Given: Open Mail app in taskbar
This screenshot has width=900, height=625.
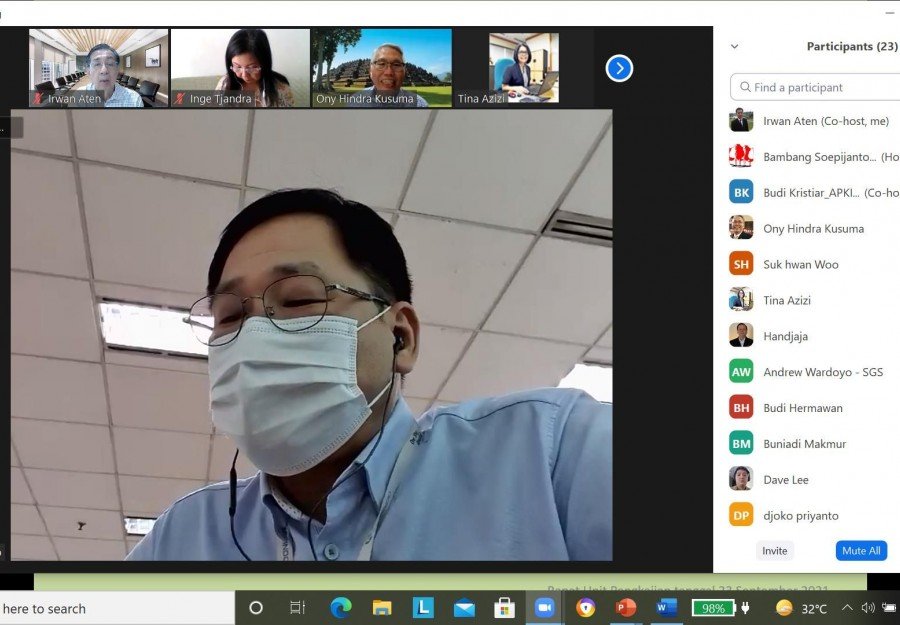Looking at the screenshot, I should [464, 608].
